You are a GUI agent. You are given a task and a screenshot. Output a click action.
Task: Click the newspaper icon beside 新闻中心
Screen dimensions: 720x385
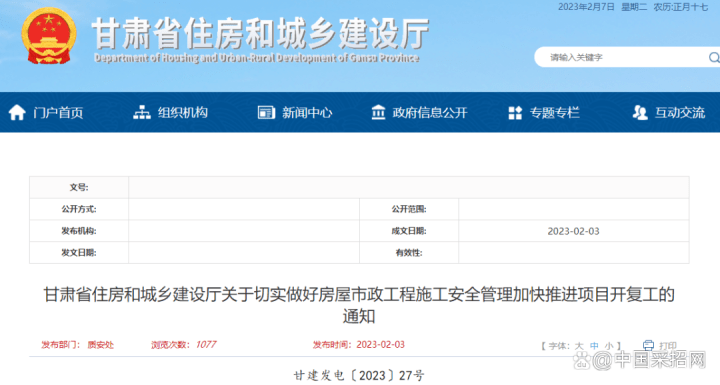(266, 113)
